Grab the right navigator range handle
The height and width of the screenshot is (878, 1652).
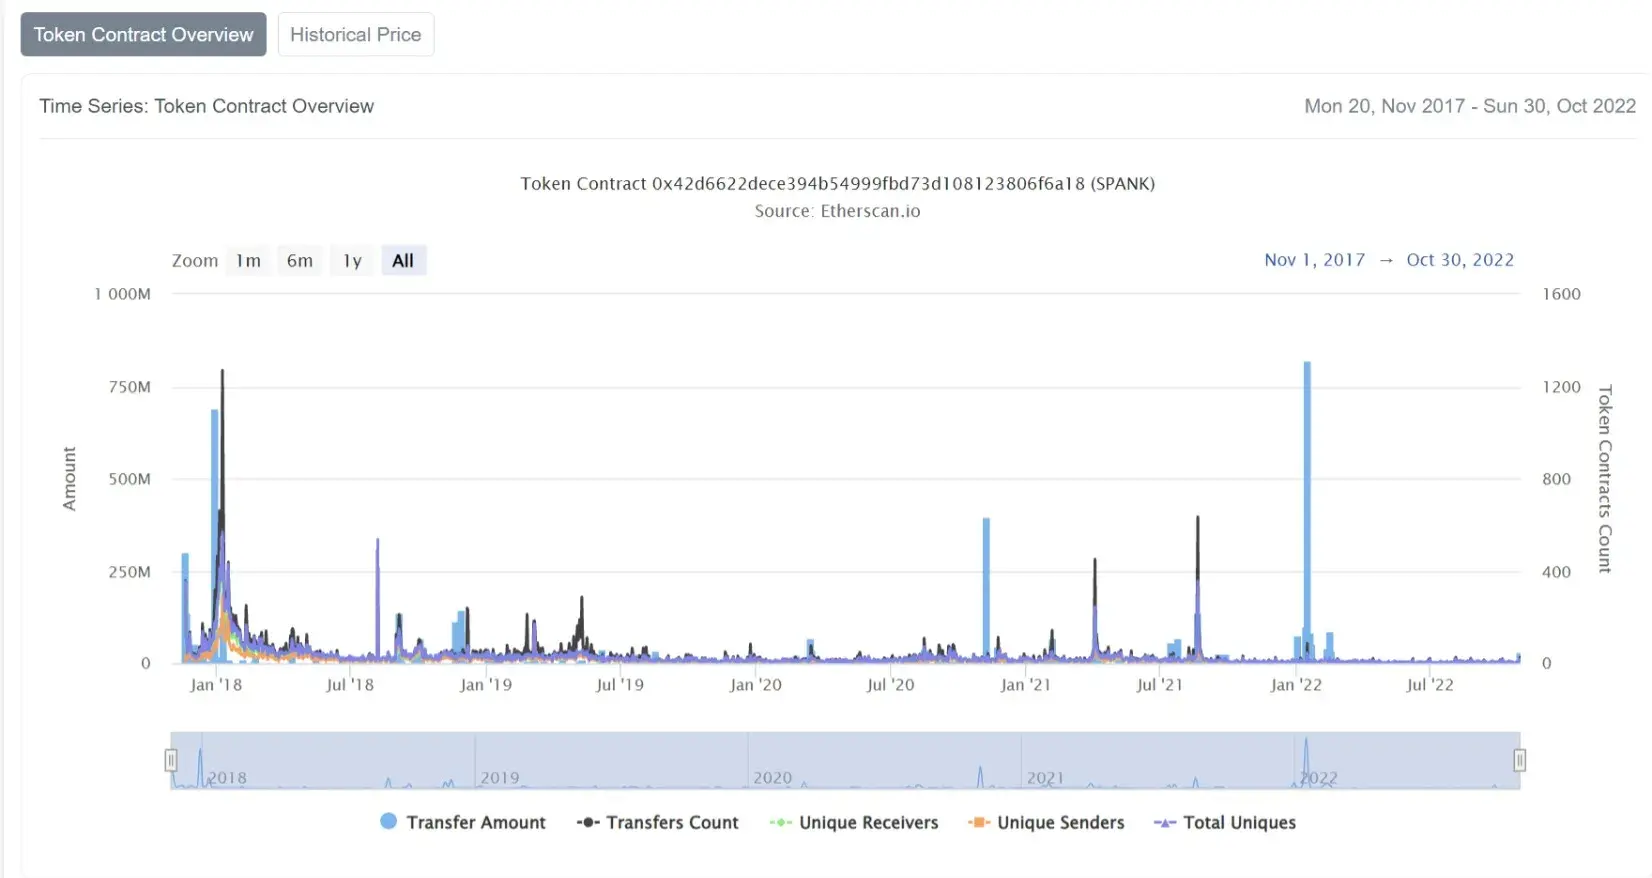click(x=1520, y=761)
